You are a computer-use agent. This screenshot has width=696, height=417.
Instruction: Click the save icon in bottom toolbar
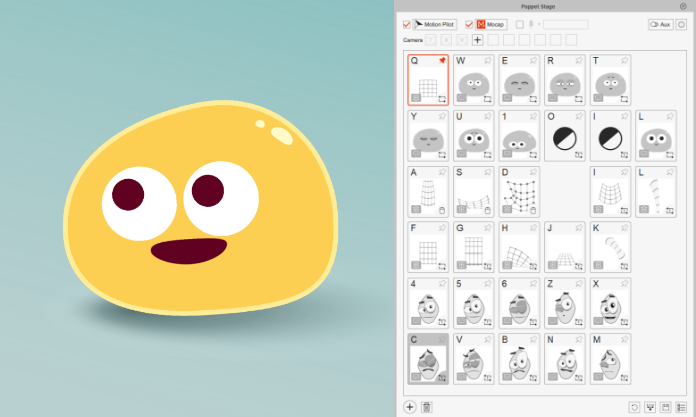coord(665,407)
